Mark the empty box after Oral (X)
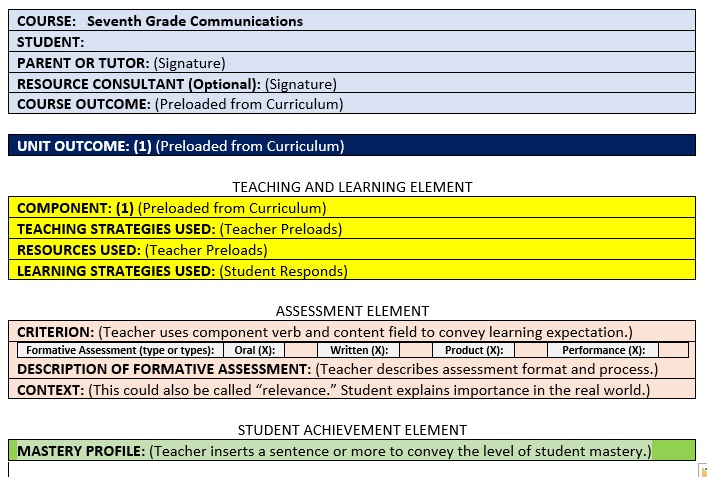This screenshot has width=707, height=477. [299, 350]
